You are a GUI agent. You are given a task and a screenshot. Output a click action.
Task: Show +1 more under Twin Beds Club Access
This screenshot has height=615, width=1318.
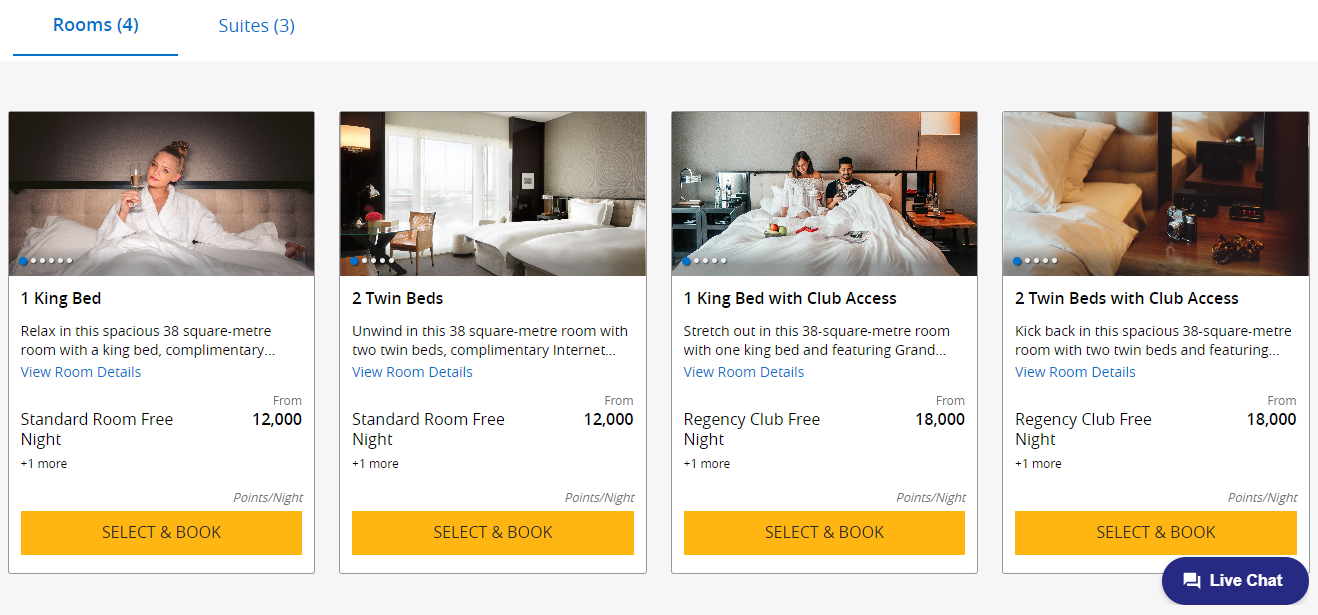(x=1038, y=464)
